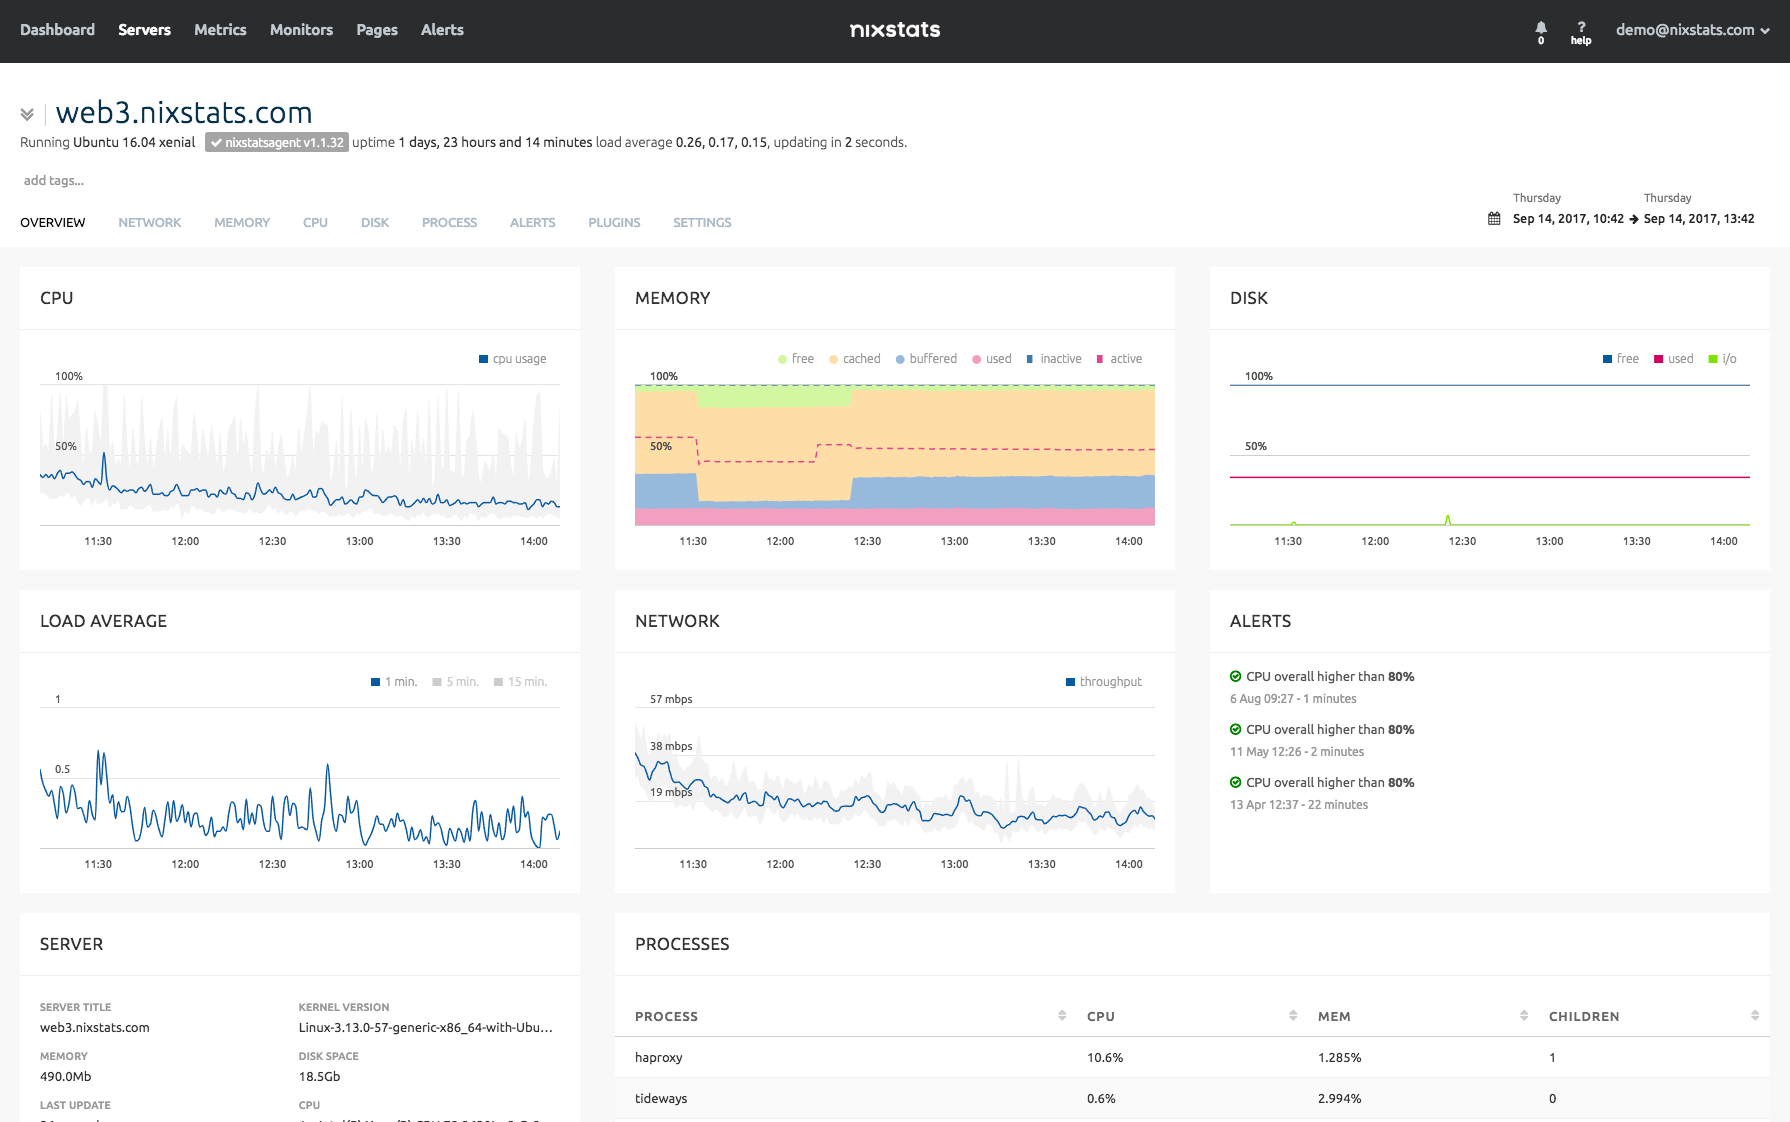Toggle the used memory legend series
The image size is (1790, 1122).
(x=992, y=359)
